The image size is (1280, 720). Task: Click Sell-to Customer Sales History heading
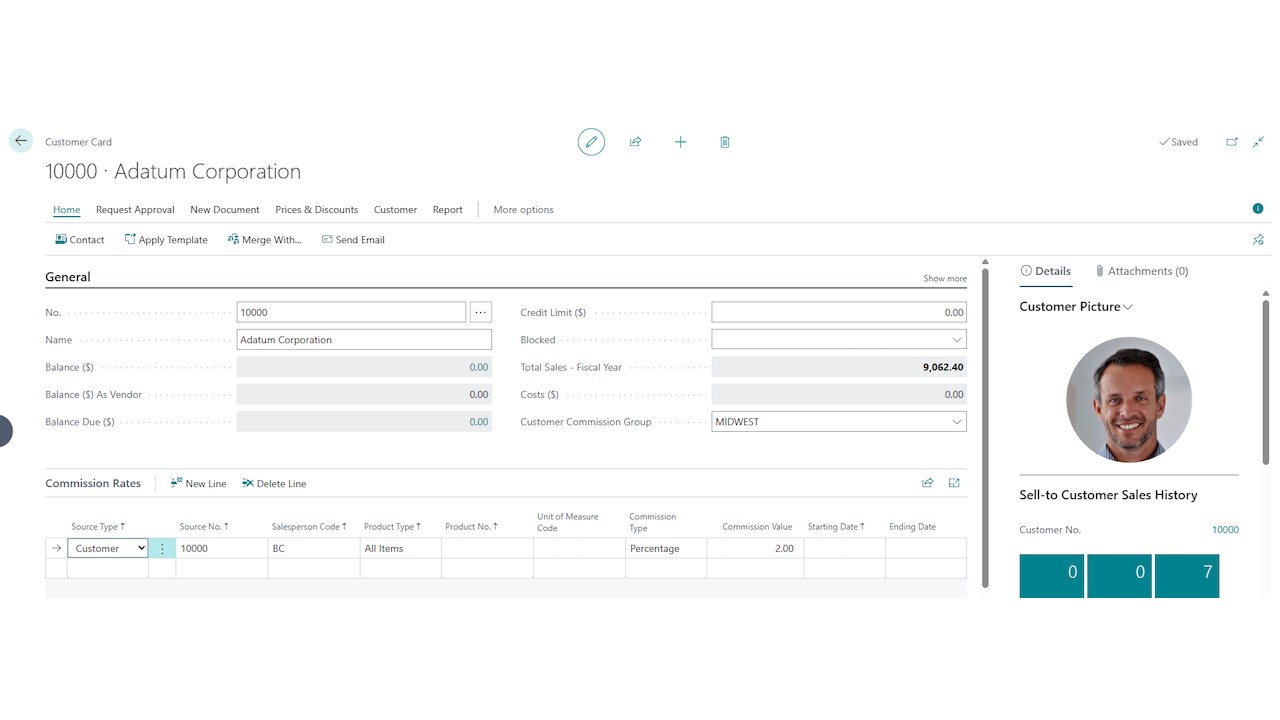coord(1108,495)
